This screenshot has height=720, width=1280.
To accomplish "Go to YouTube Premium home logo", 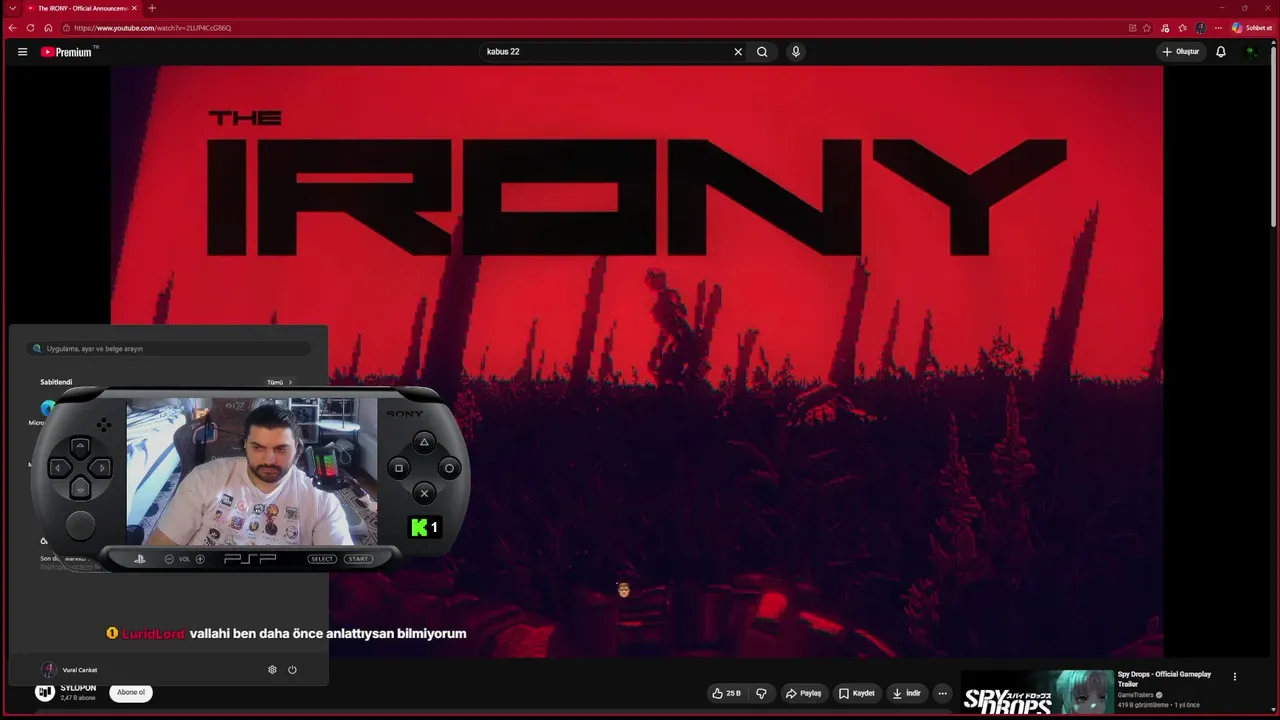I will click(68, 52).
